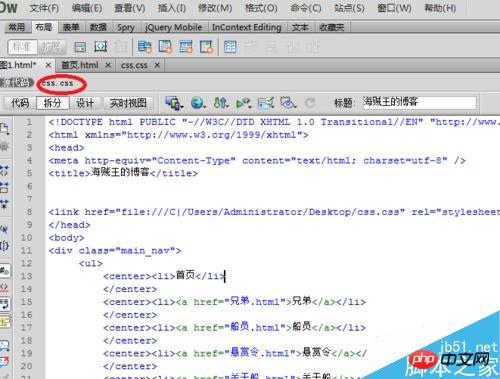This screenshot has height=379, width=500.
Task: Insert a Div tag from Layout toolbar
Action: [80, 47]
